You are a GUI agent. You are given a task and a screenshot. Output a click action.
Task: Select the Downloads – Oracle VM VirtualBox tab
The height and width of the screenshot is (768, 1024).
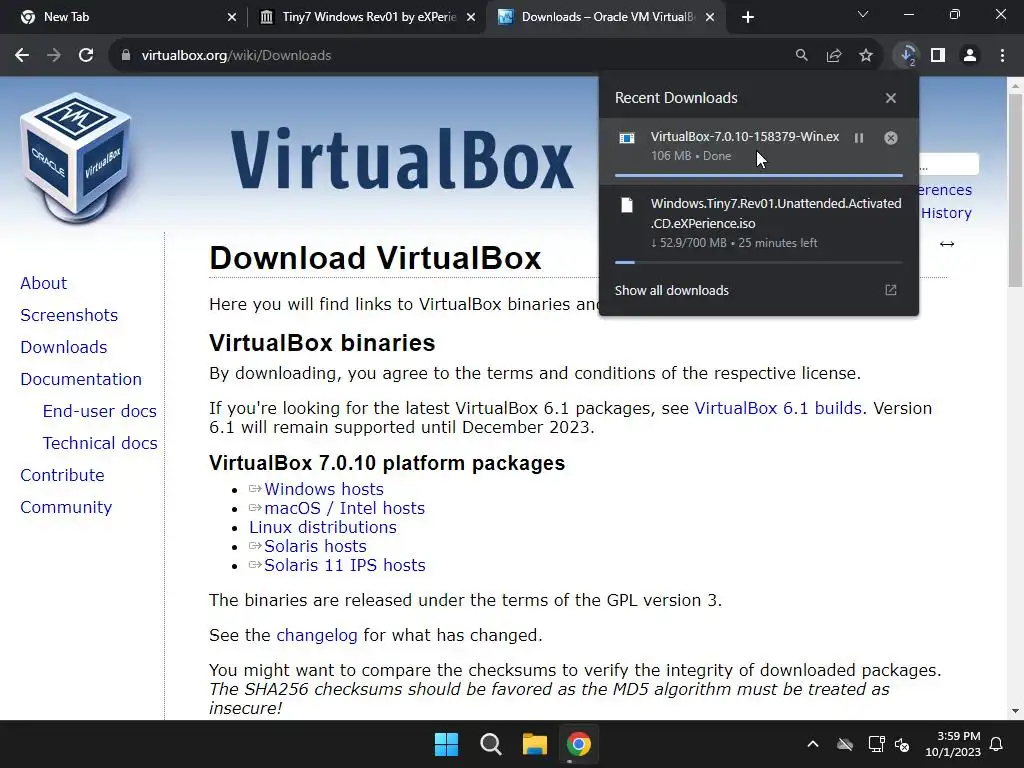click(x=605, y=17)
